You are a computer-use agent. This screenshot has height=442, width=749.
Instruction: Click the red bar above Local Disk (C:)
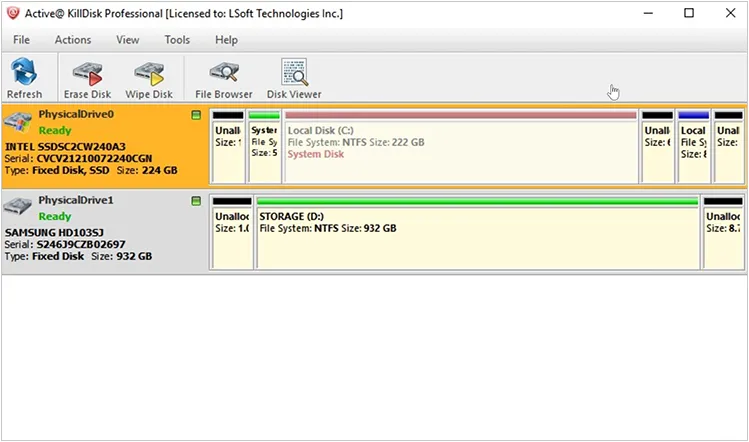click(461, 115)
